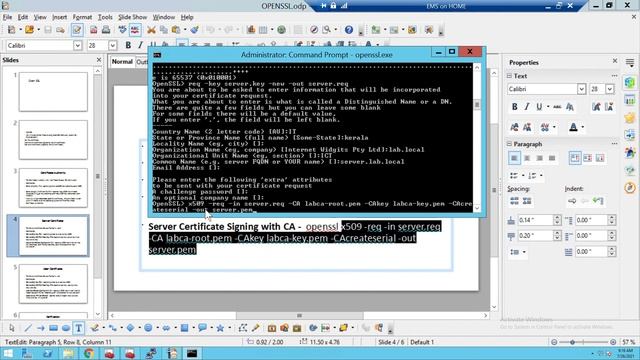Open Paragraph section more options ellipsis
This screenshot has width=640, height=360.
(x=614, y=144)
